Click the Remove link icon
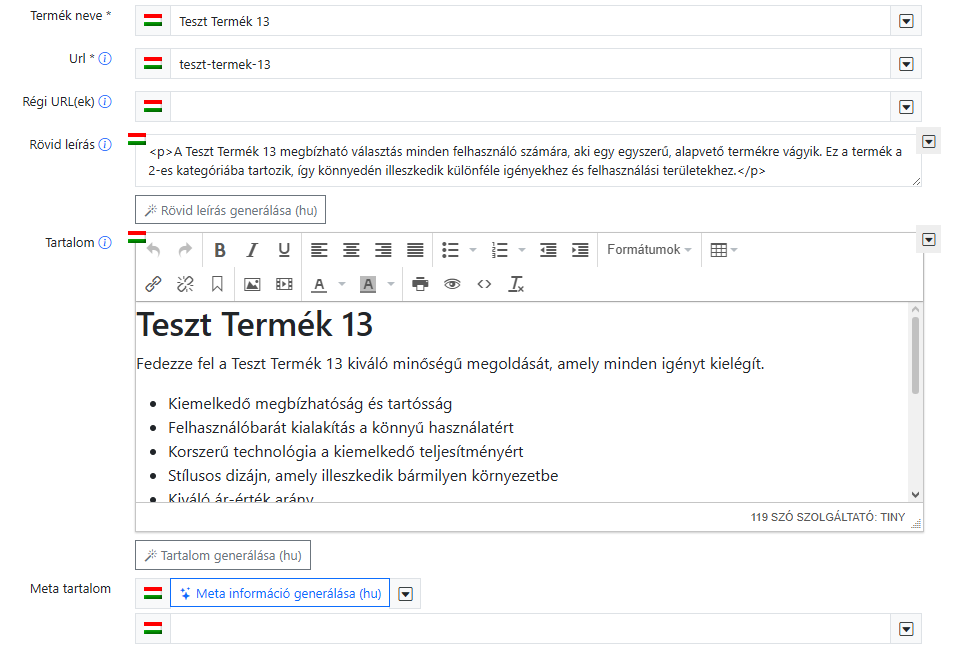957x648 pixels. pyautogui.click(x=184, y=284)
